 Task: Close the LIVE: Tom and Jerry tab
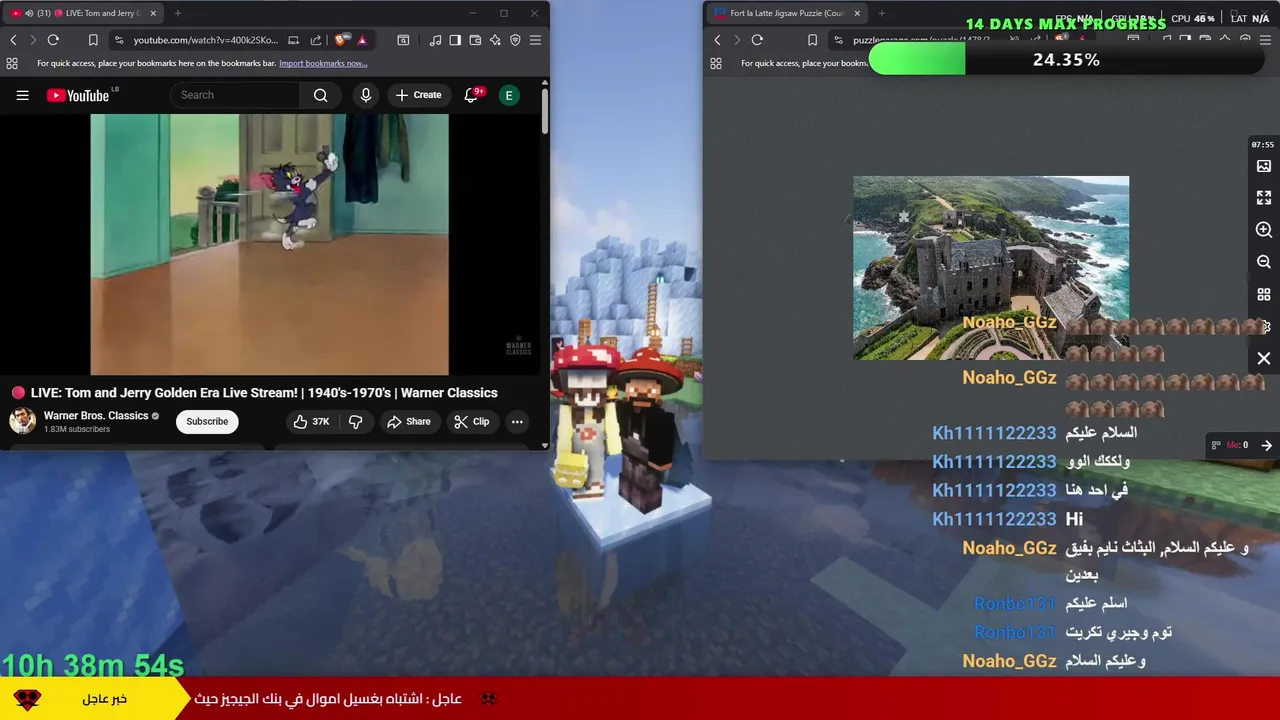[153, 13]
